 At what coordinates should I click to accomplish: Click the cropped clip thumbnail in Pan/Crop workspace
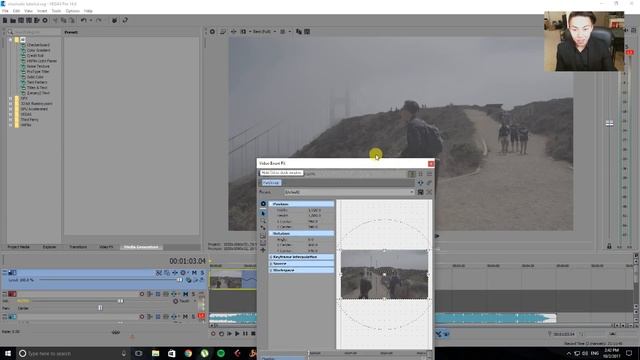[384, 275]
